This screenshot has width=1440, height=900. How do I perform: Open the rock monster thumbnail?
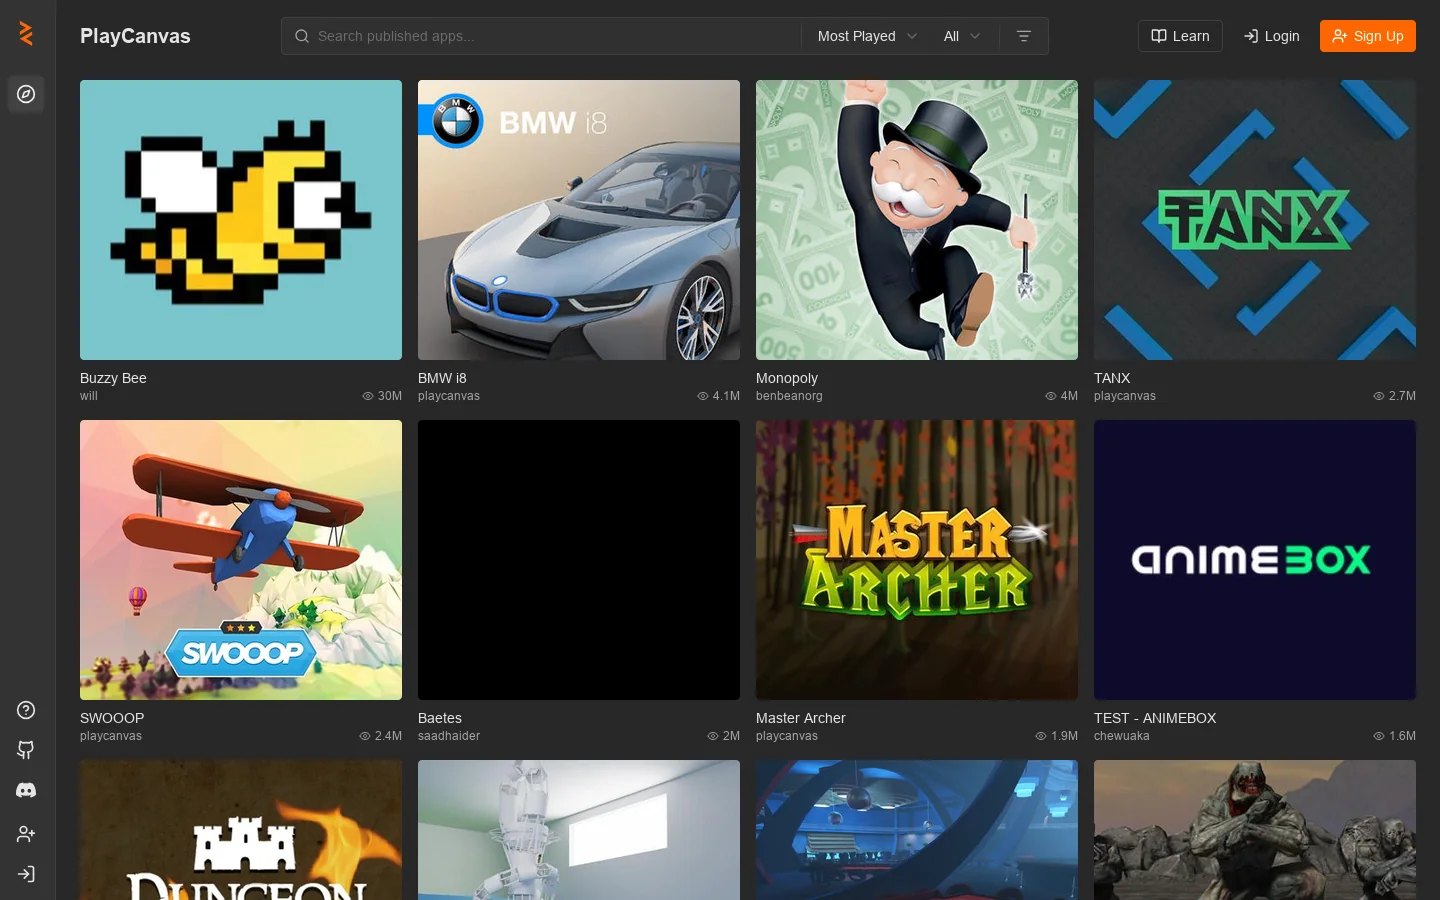[1255, 830]
